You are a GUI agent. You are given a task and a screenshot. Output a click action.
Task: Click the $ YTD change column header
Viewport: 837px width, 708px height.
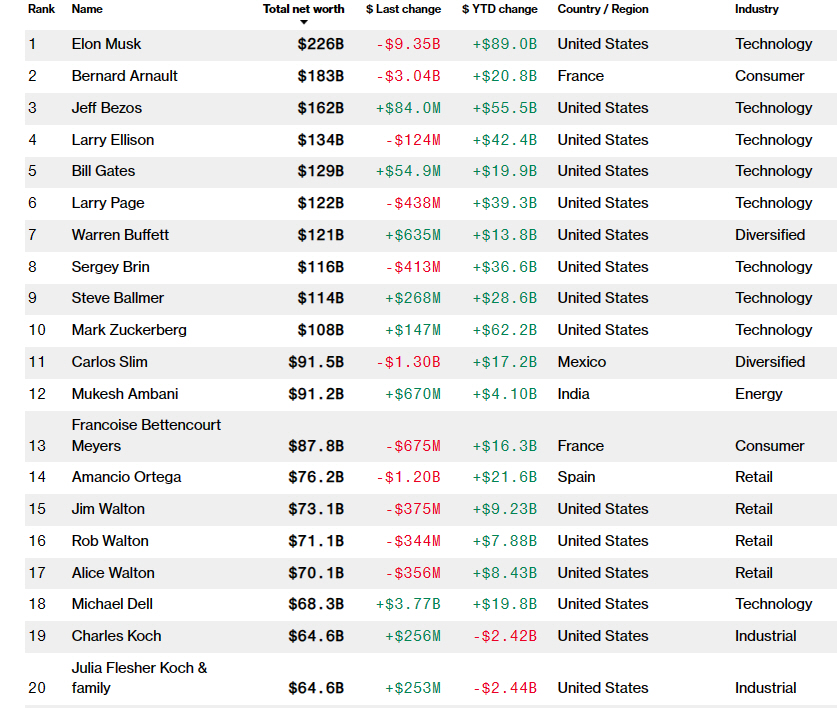pyautogui.click(x=499, y=9)
